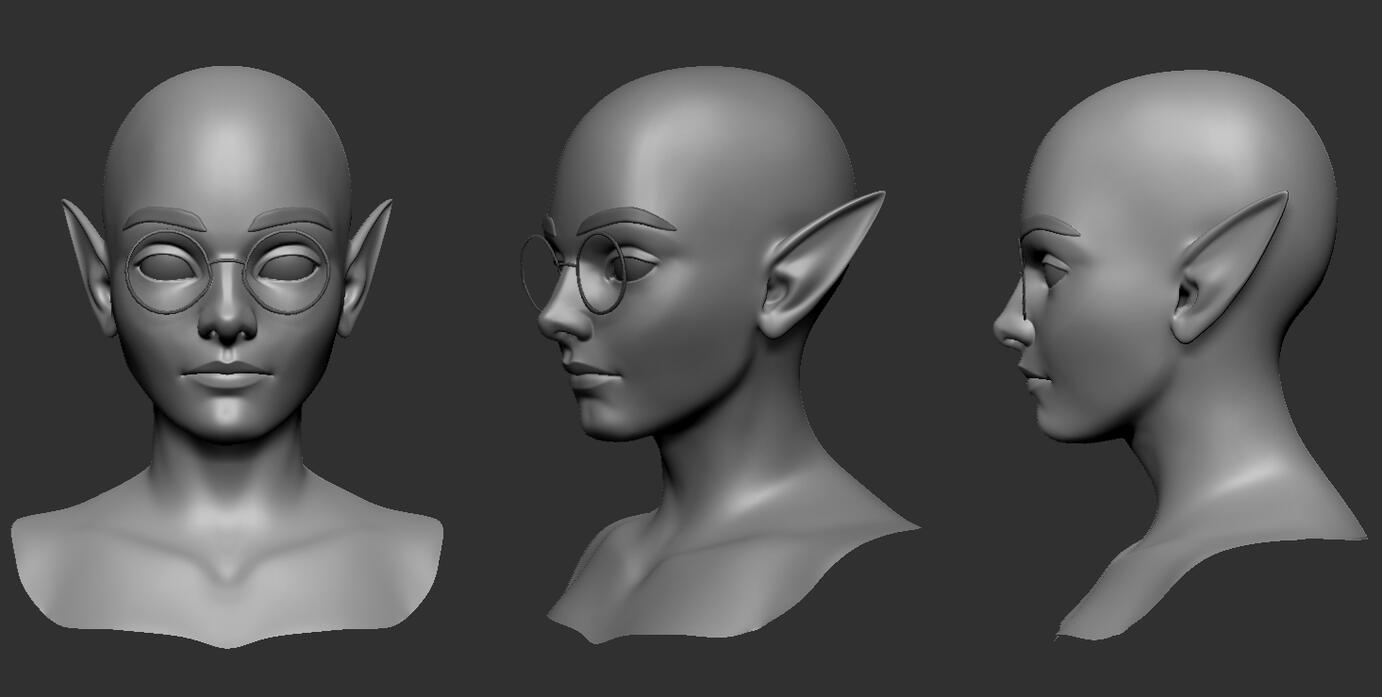Image resolution: width=1382 pixels, height=697 pixels.
Task: Select the cheek of the three-quarter head
Action: coord(660,340)
